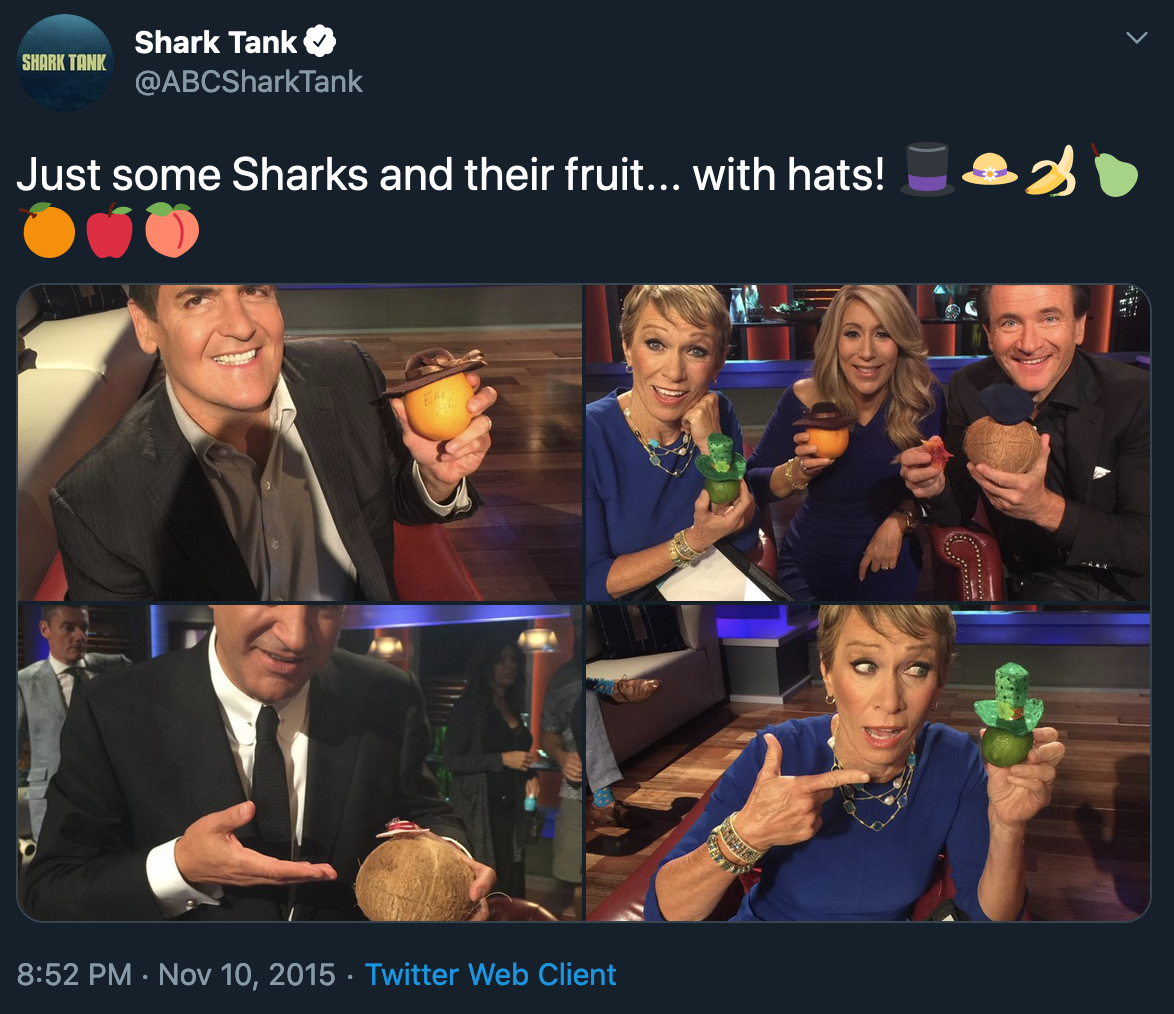
Task: Click the tangerine emoji
Action: 48,230
